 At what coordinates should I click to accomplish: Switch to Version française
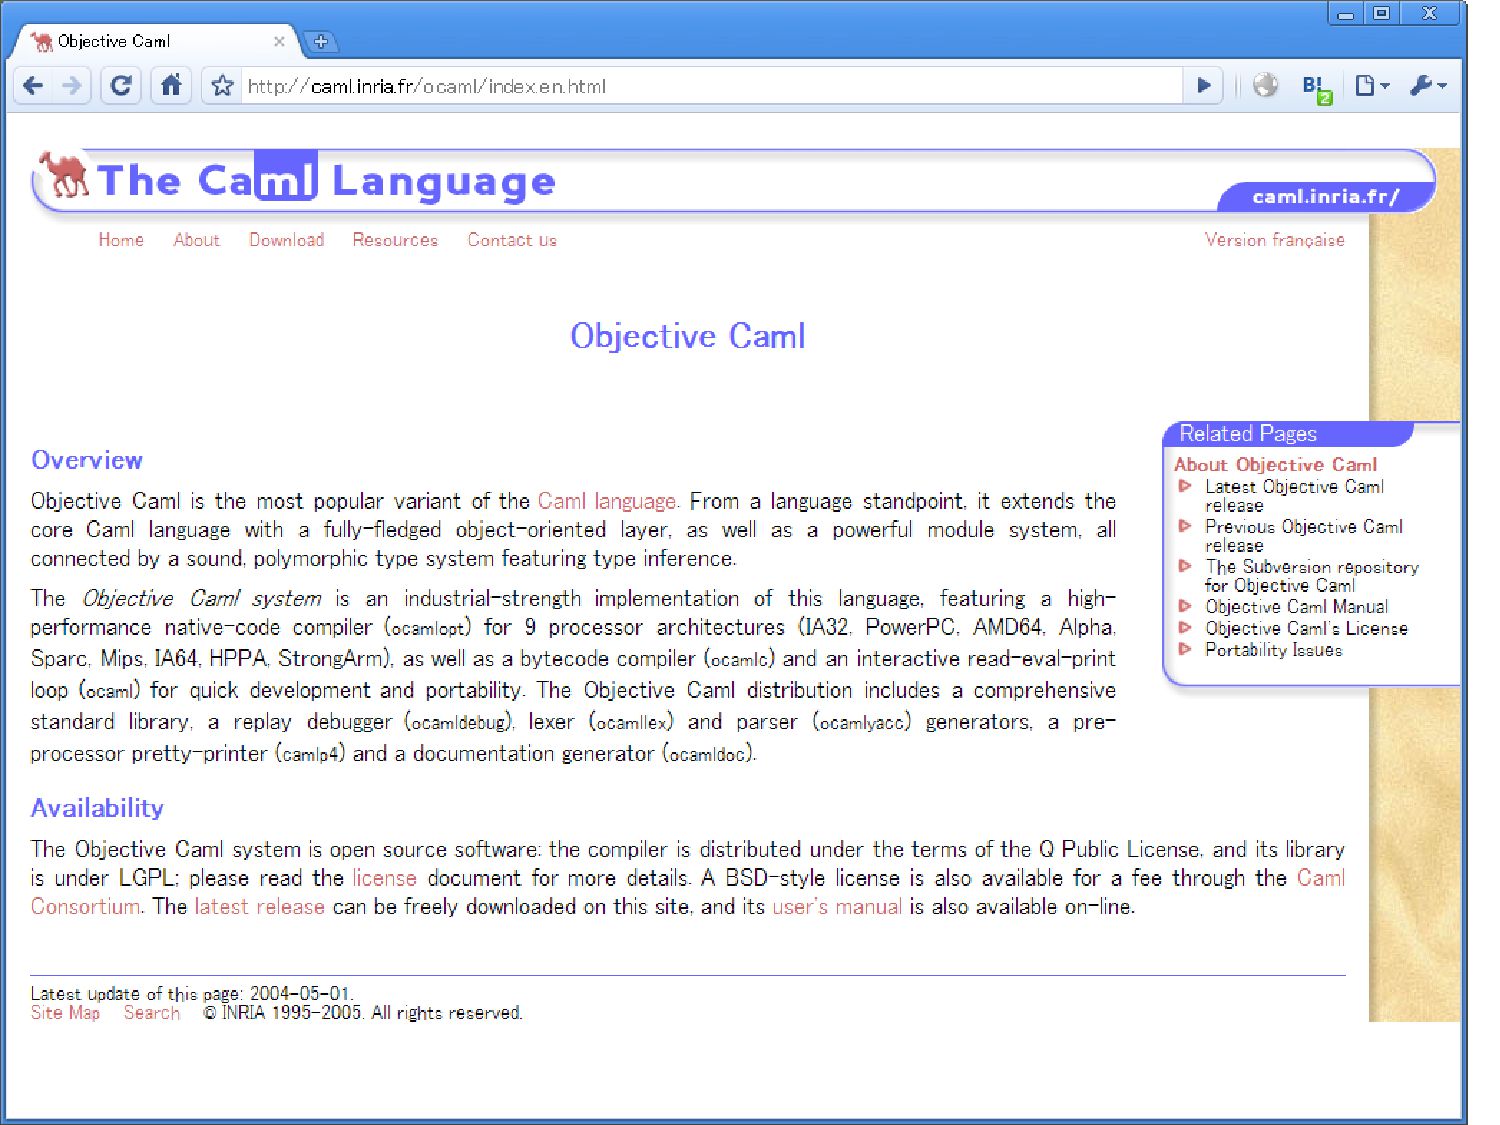[x=1274, y=240]
